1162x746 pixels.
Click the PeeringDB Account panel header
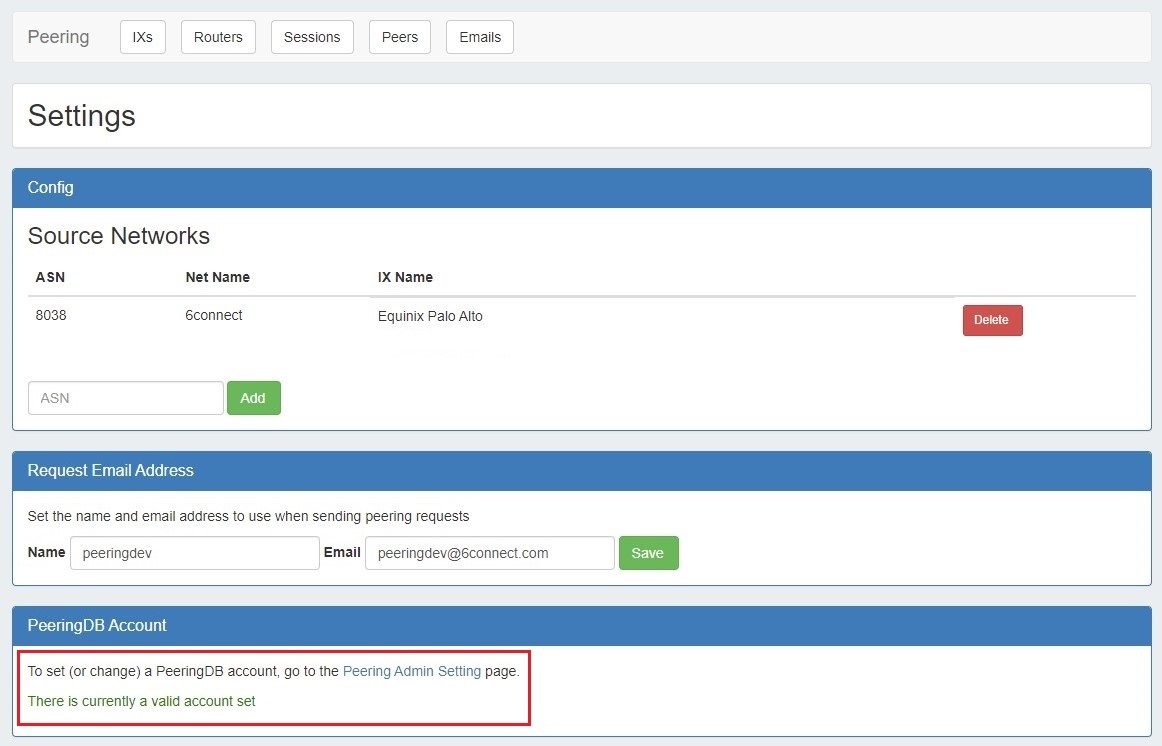click(x=581, y=626)
